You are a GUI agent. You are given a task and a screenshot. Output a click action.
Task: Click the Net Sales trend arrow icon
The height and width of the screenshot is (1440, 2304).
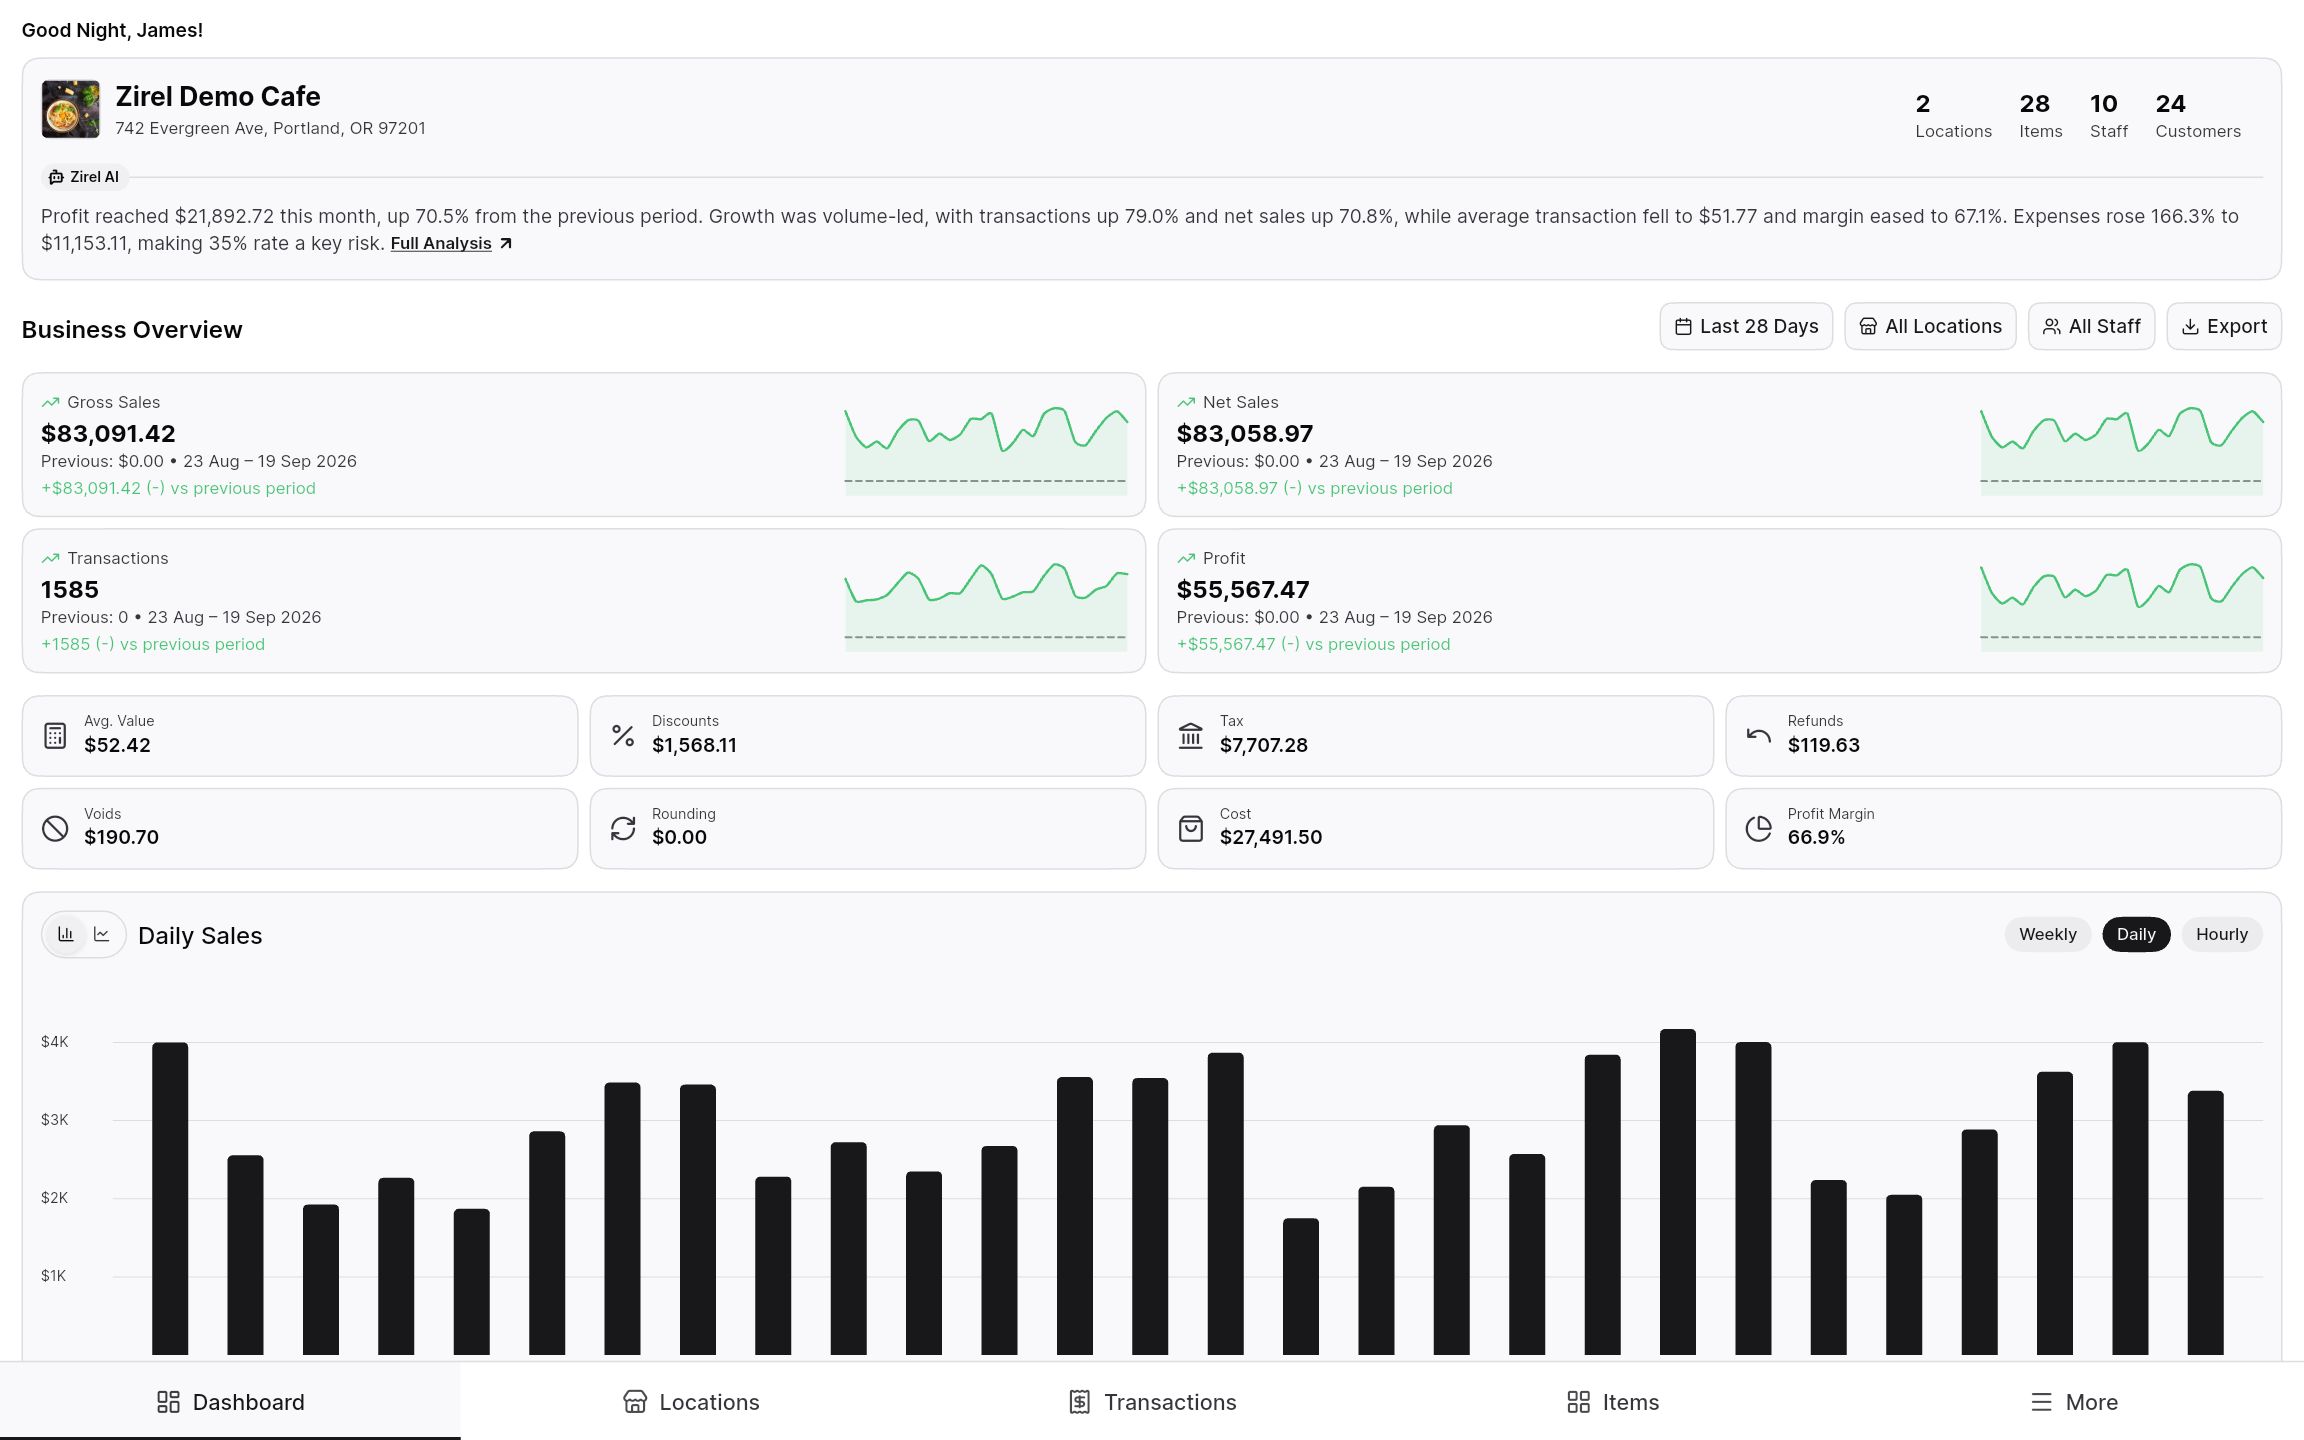pos(1186,402)
